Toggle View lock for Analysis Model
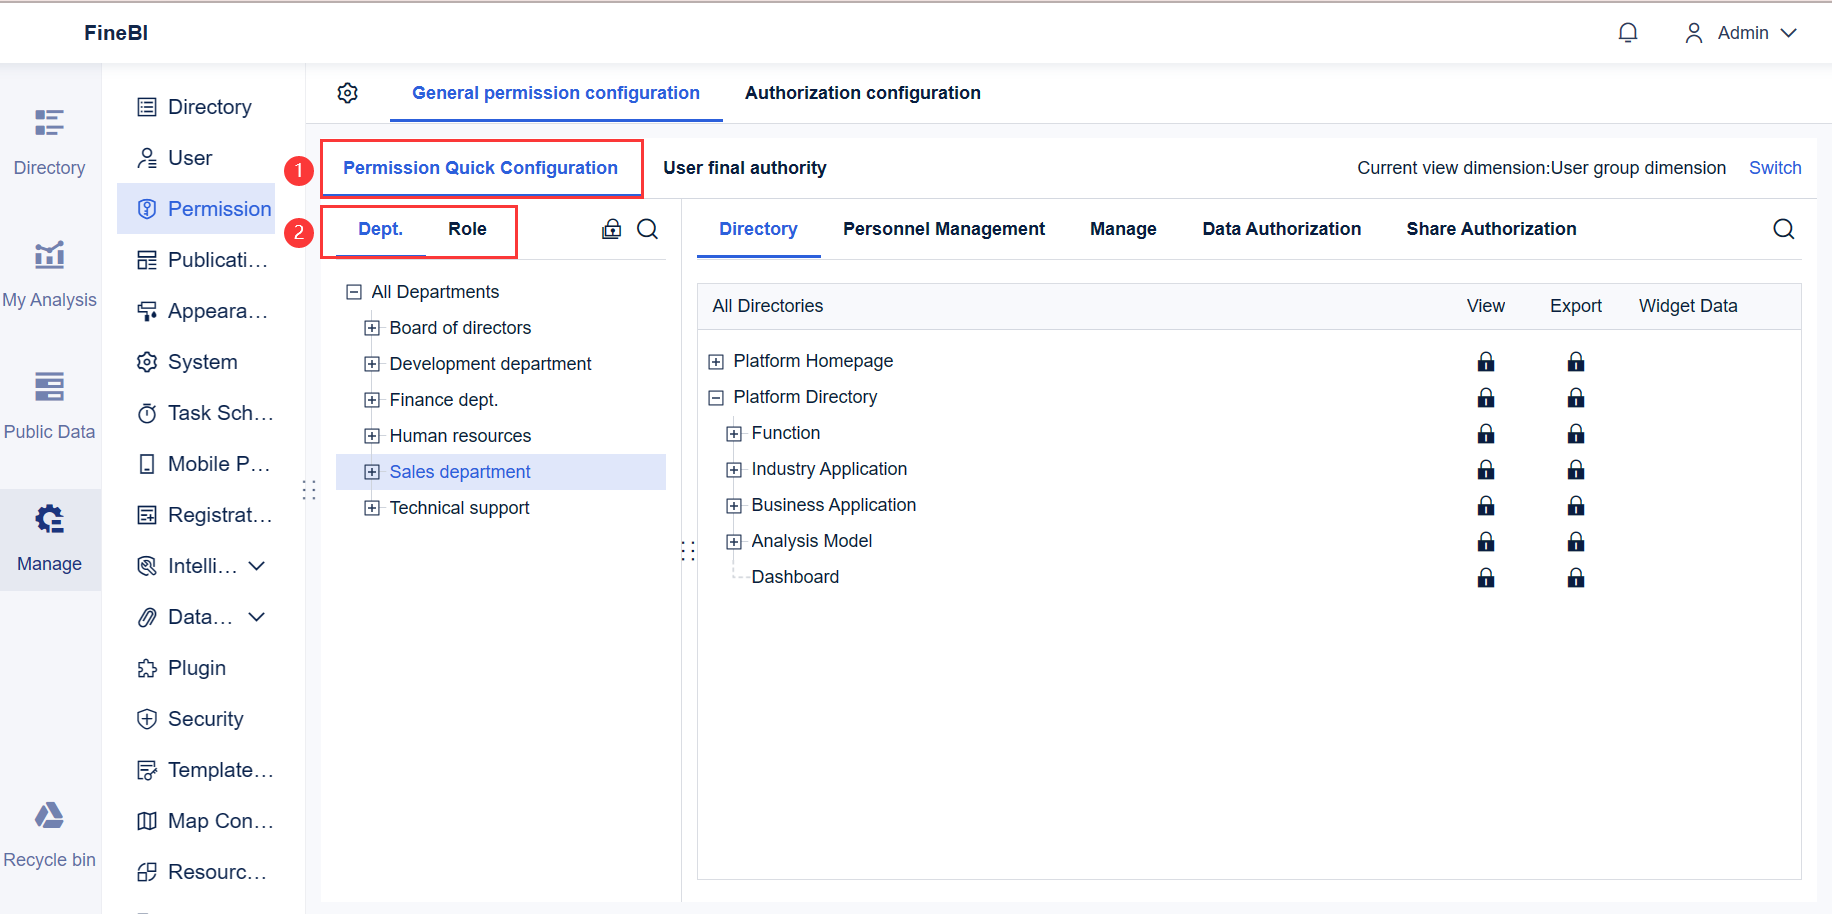Viewport: 1832px width, 914px height. 1486,541
